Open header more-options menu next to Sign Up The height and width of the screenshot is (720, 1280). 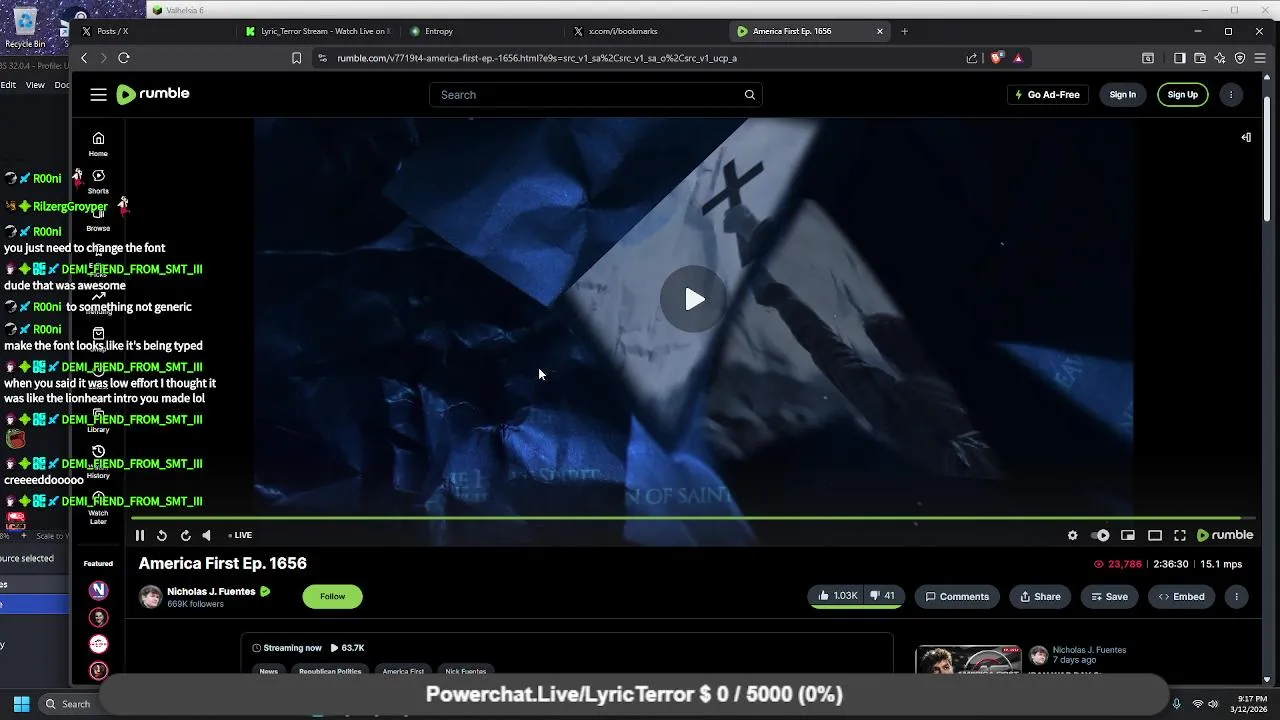point(1231,94)
